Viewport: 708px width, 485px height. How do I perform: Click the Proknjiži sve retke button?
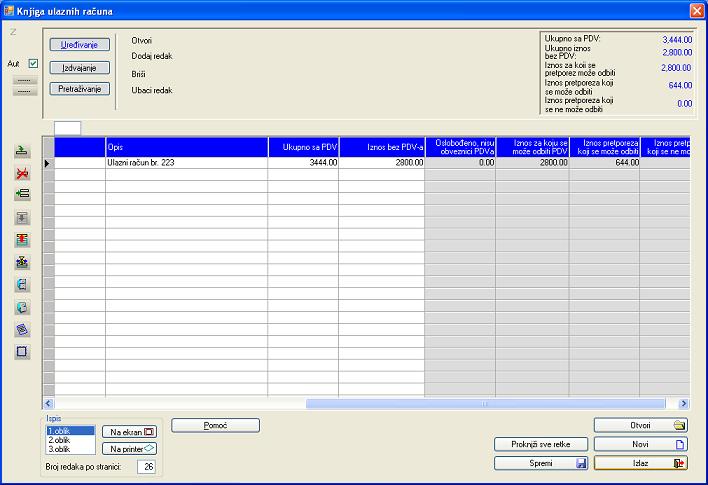pos(540,444)
